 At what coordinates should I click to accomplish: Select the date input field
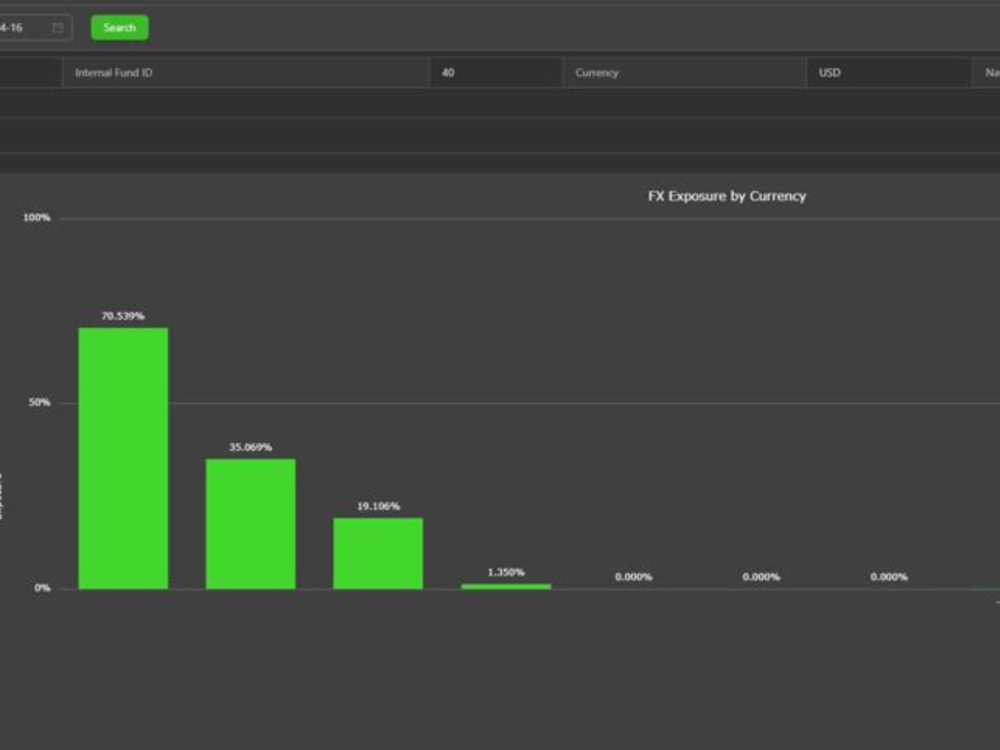point(35,27)
